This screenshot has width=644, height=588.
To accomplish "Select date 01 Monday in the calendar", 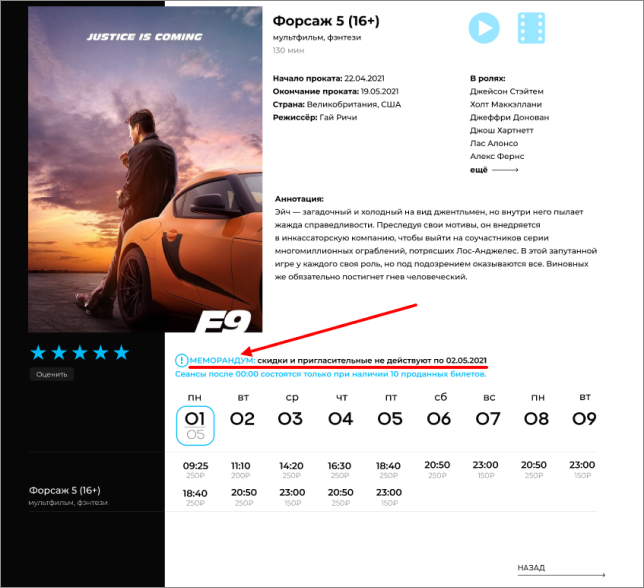I will (x=195, y=425).
